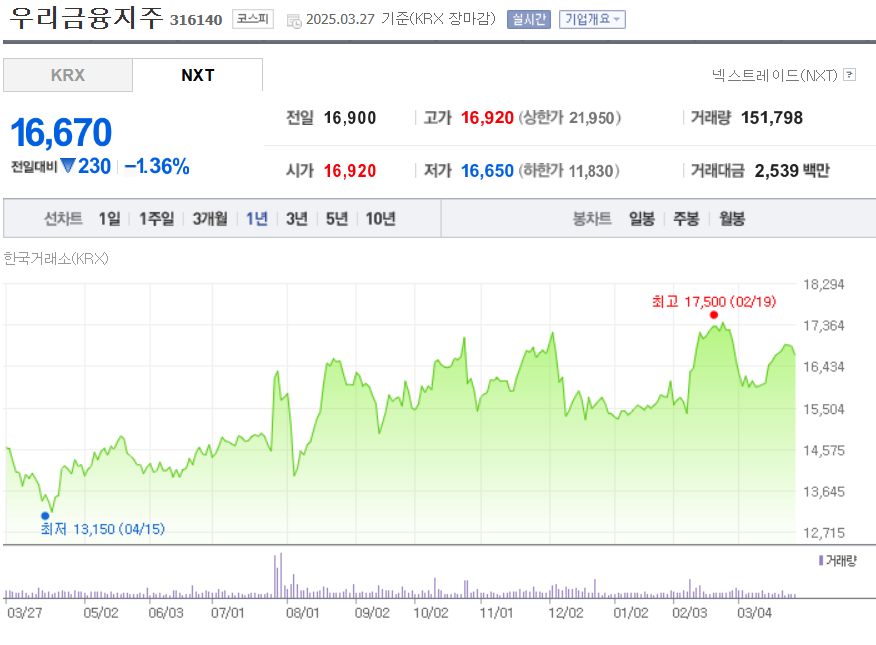Click the 시가 value 16,920

pyautogui.click(x=350, y=171)
